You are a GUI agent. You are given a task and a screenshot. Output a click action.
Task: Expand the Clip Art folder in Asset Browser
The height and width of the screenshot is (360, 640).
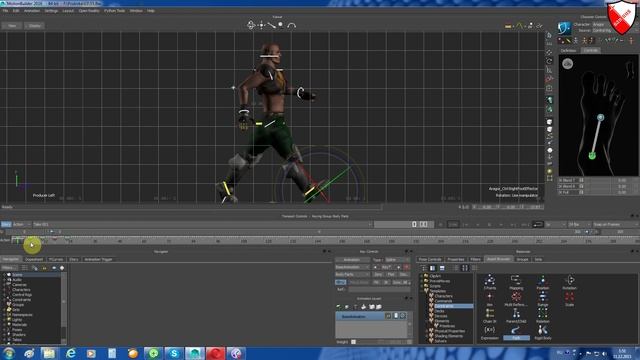421,276
